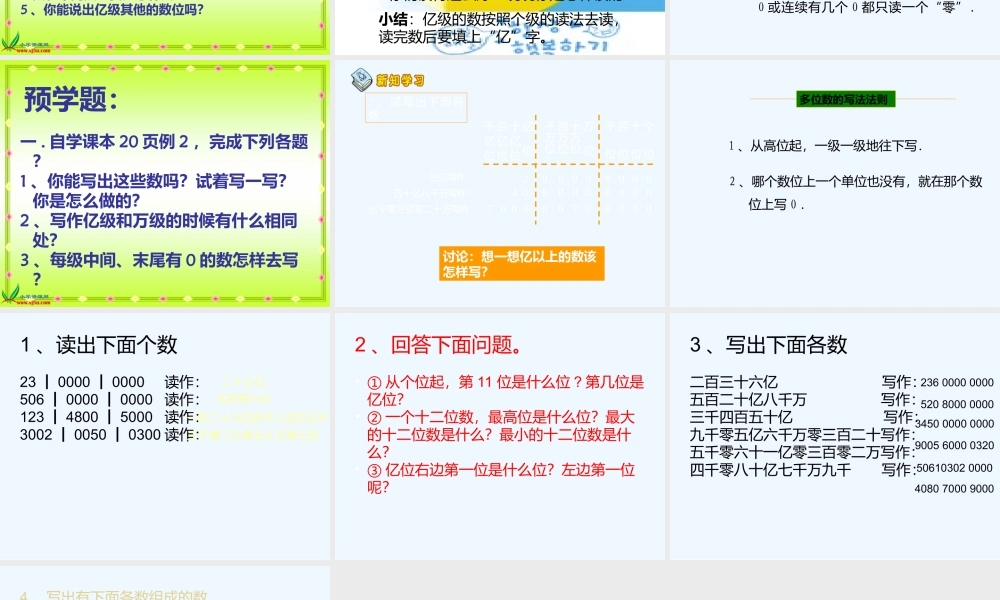Click the text 都只读一个 "零"
Viewport: 1000px width, 600px height.
913,8
